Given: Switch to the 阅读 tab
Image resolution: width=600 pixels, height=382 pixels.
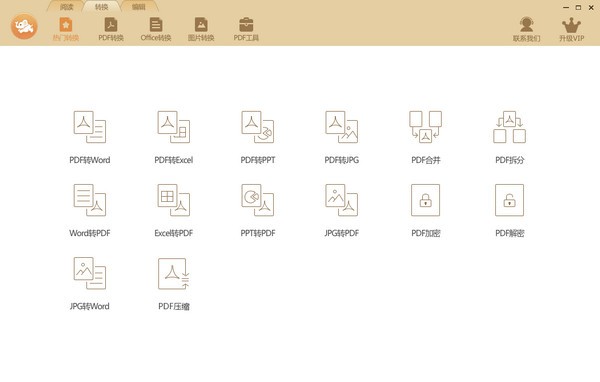Looking at the screenshot, I should [x=67, y=7].
